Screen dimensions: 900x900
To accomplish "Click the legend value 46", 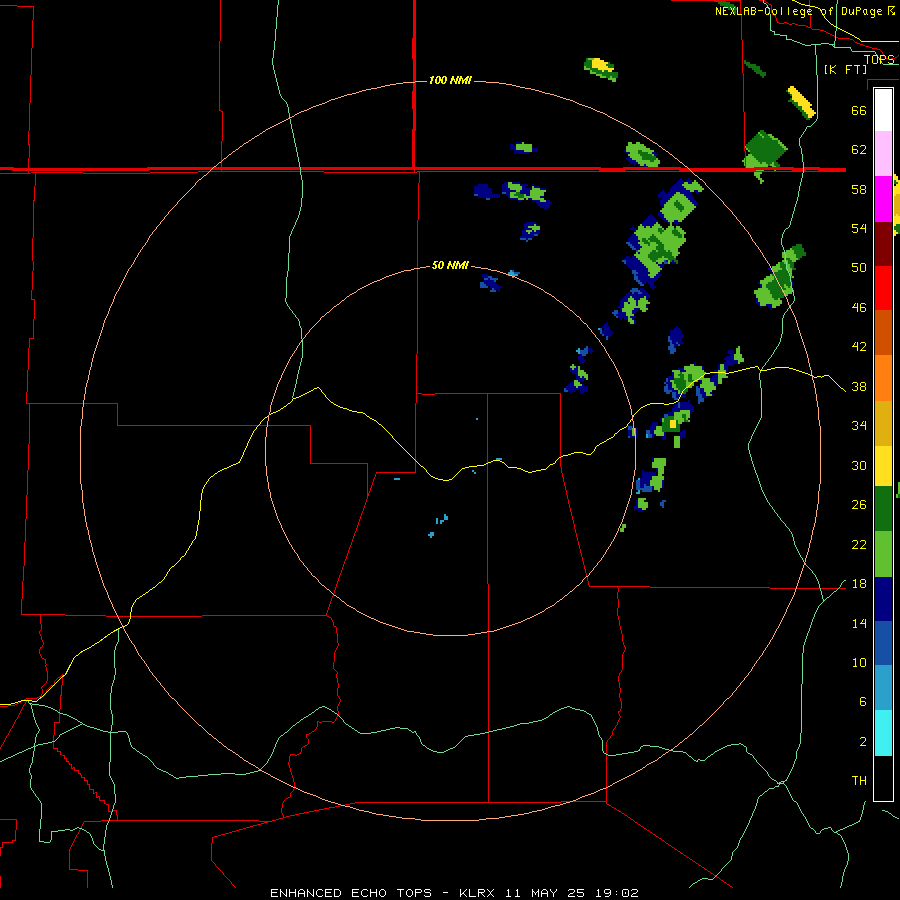I will point(859,308).
